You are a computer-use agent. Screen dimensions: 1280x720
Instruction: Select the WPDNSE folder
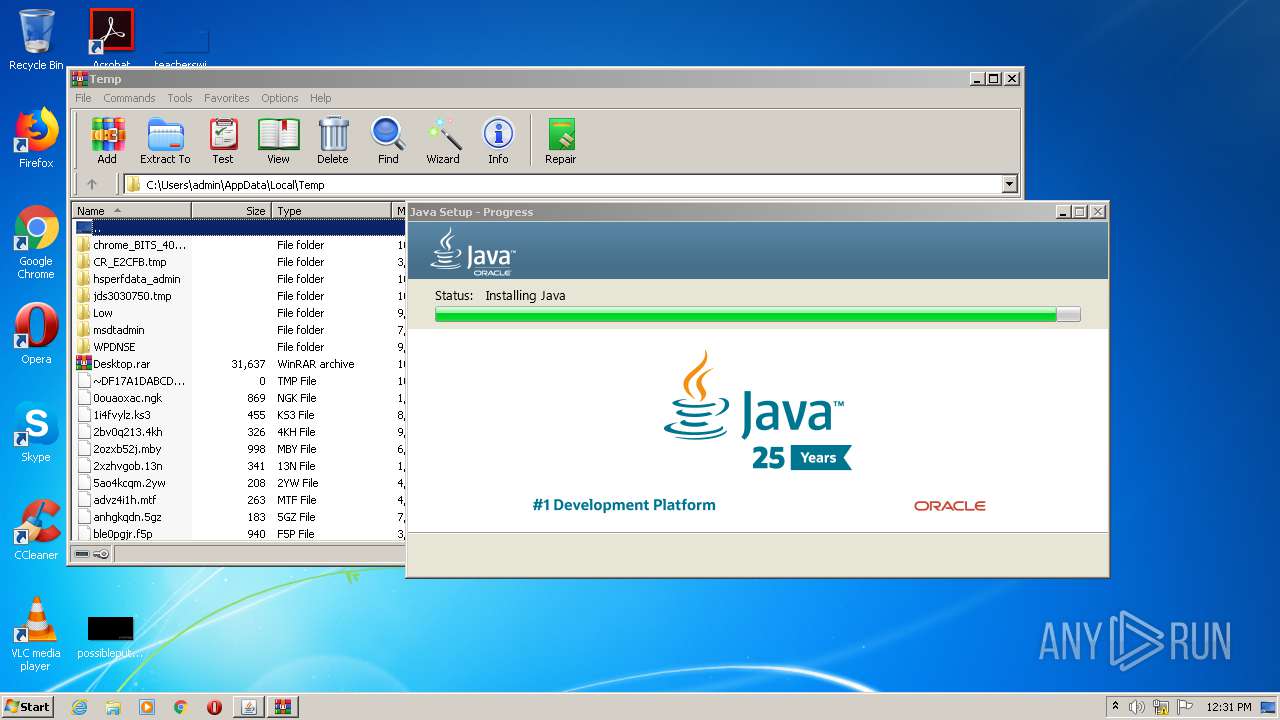(x=238, y=347)
